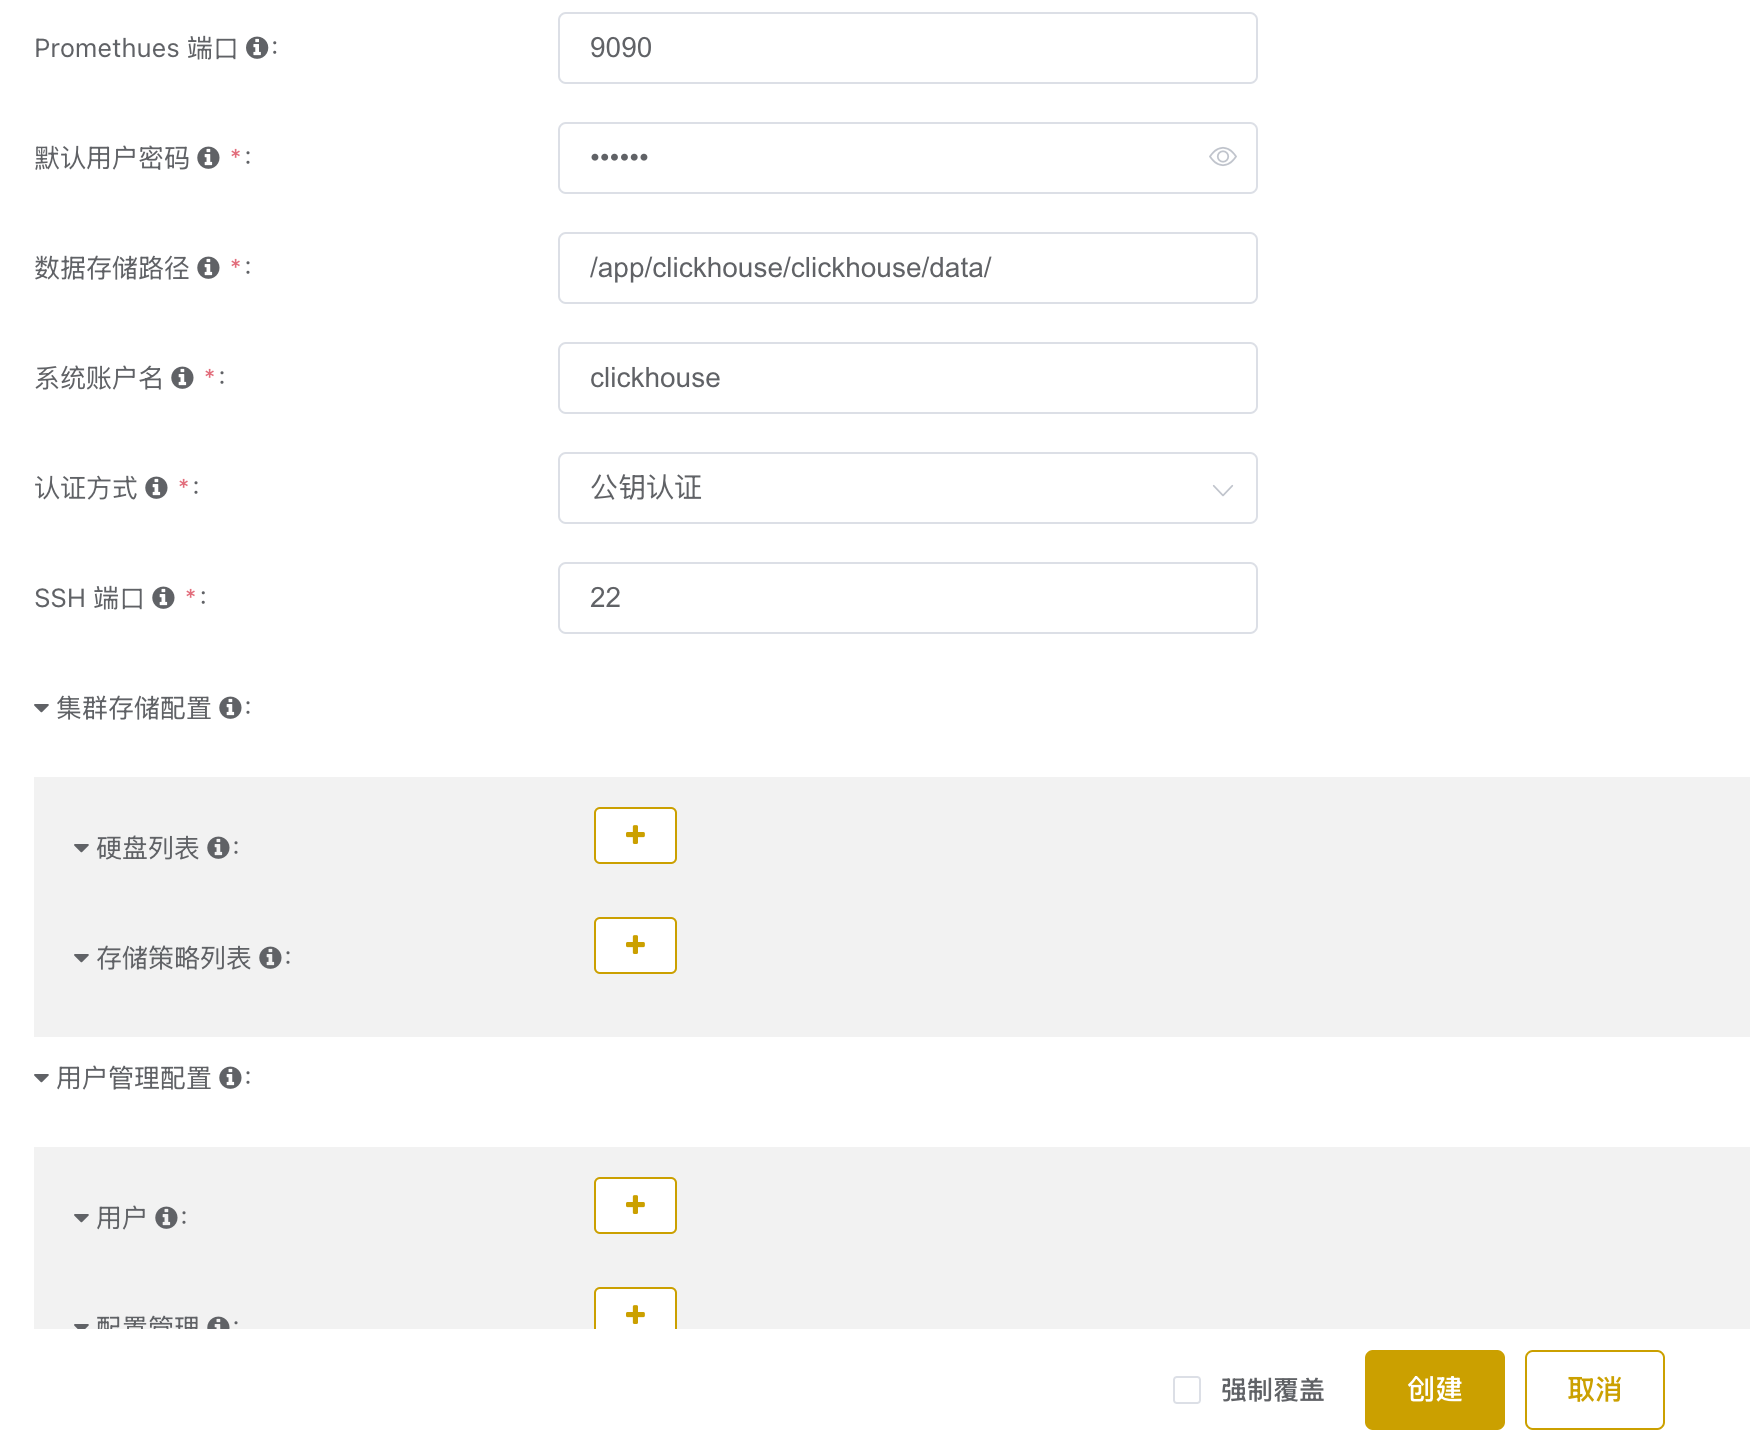Click info icon next to Promethues 端口

point(257,48)
